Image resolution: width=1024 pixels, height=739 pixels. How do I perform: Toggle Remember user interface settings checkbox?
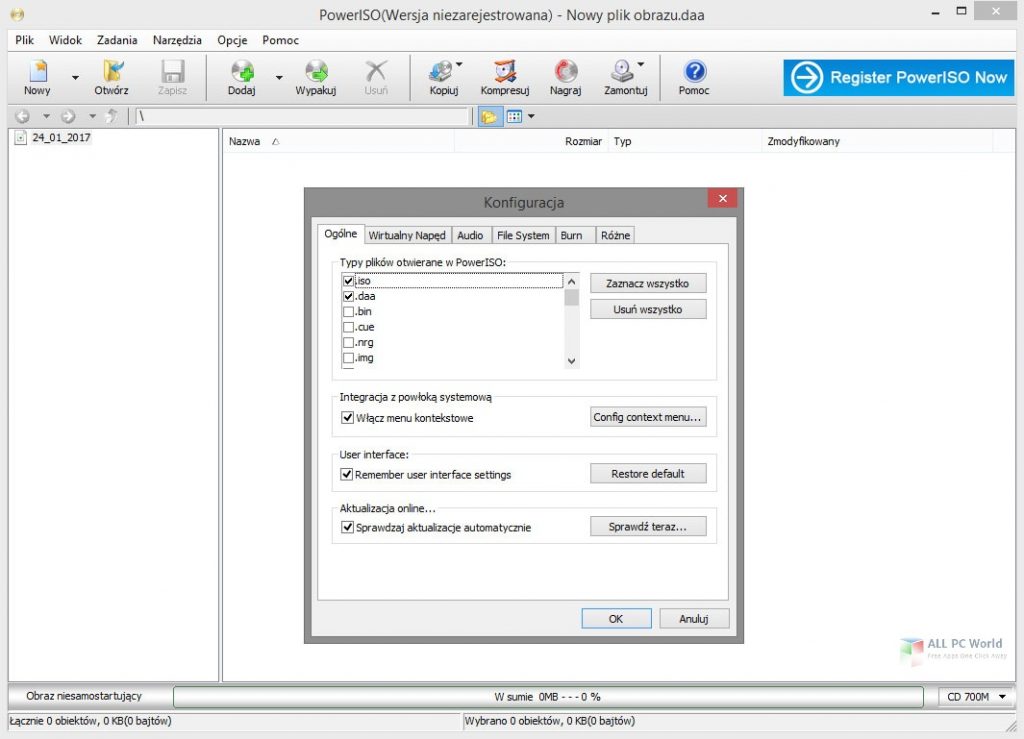pyautogui.click(x=347, y=475)
